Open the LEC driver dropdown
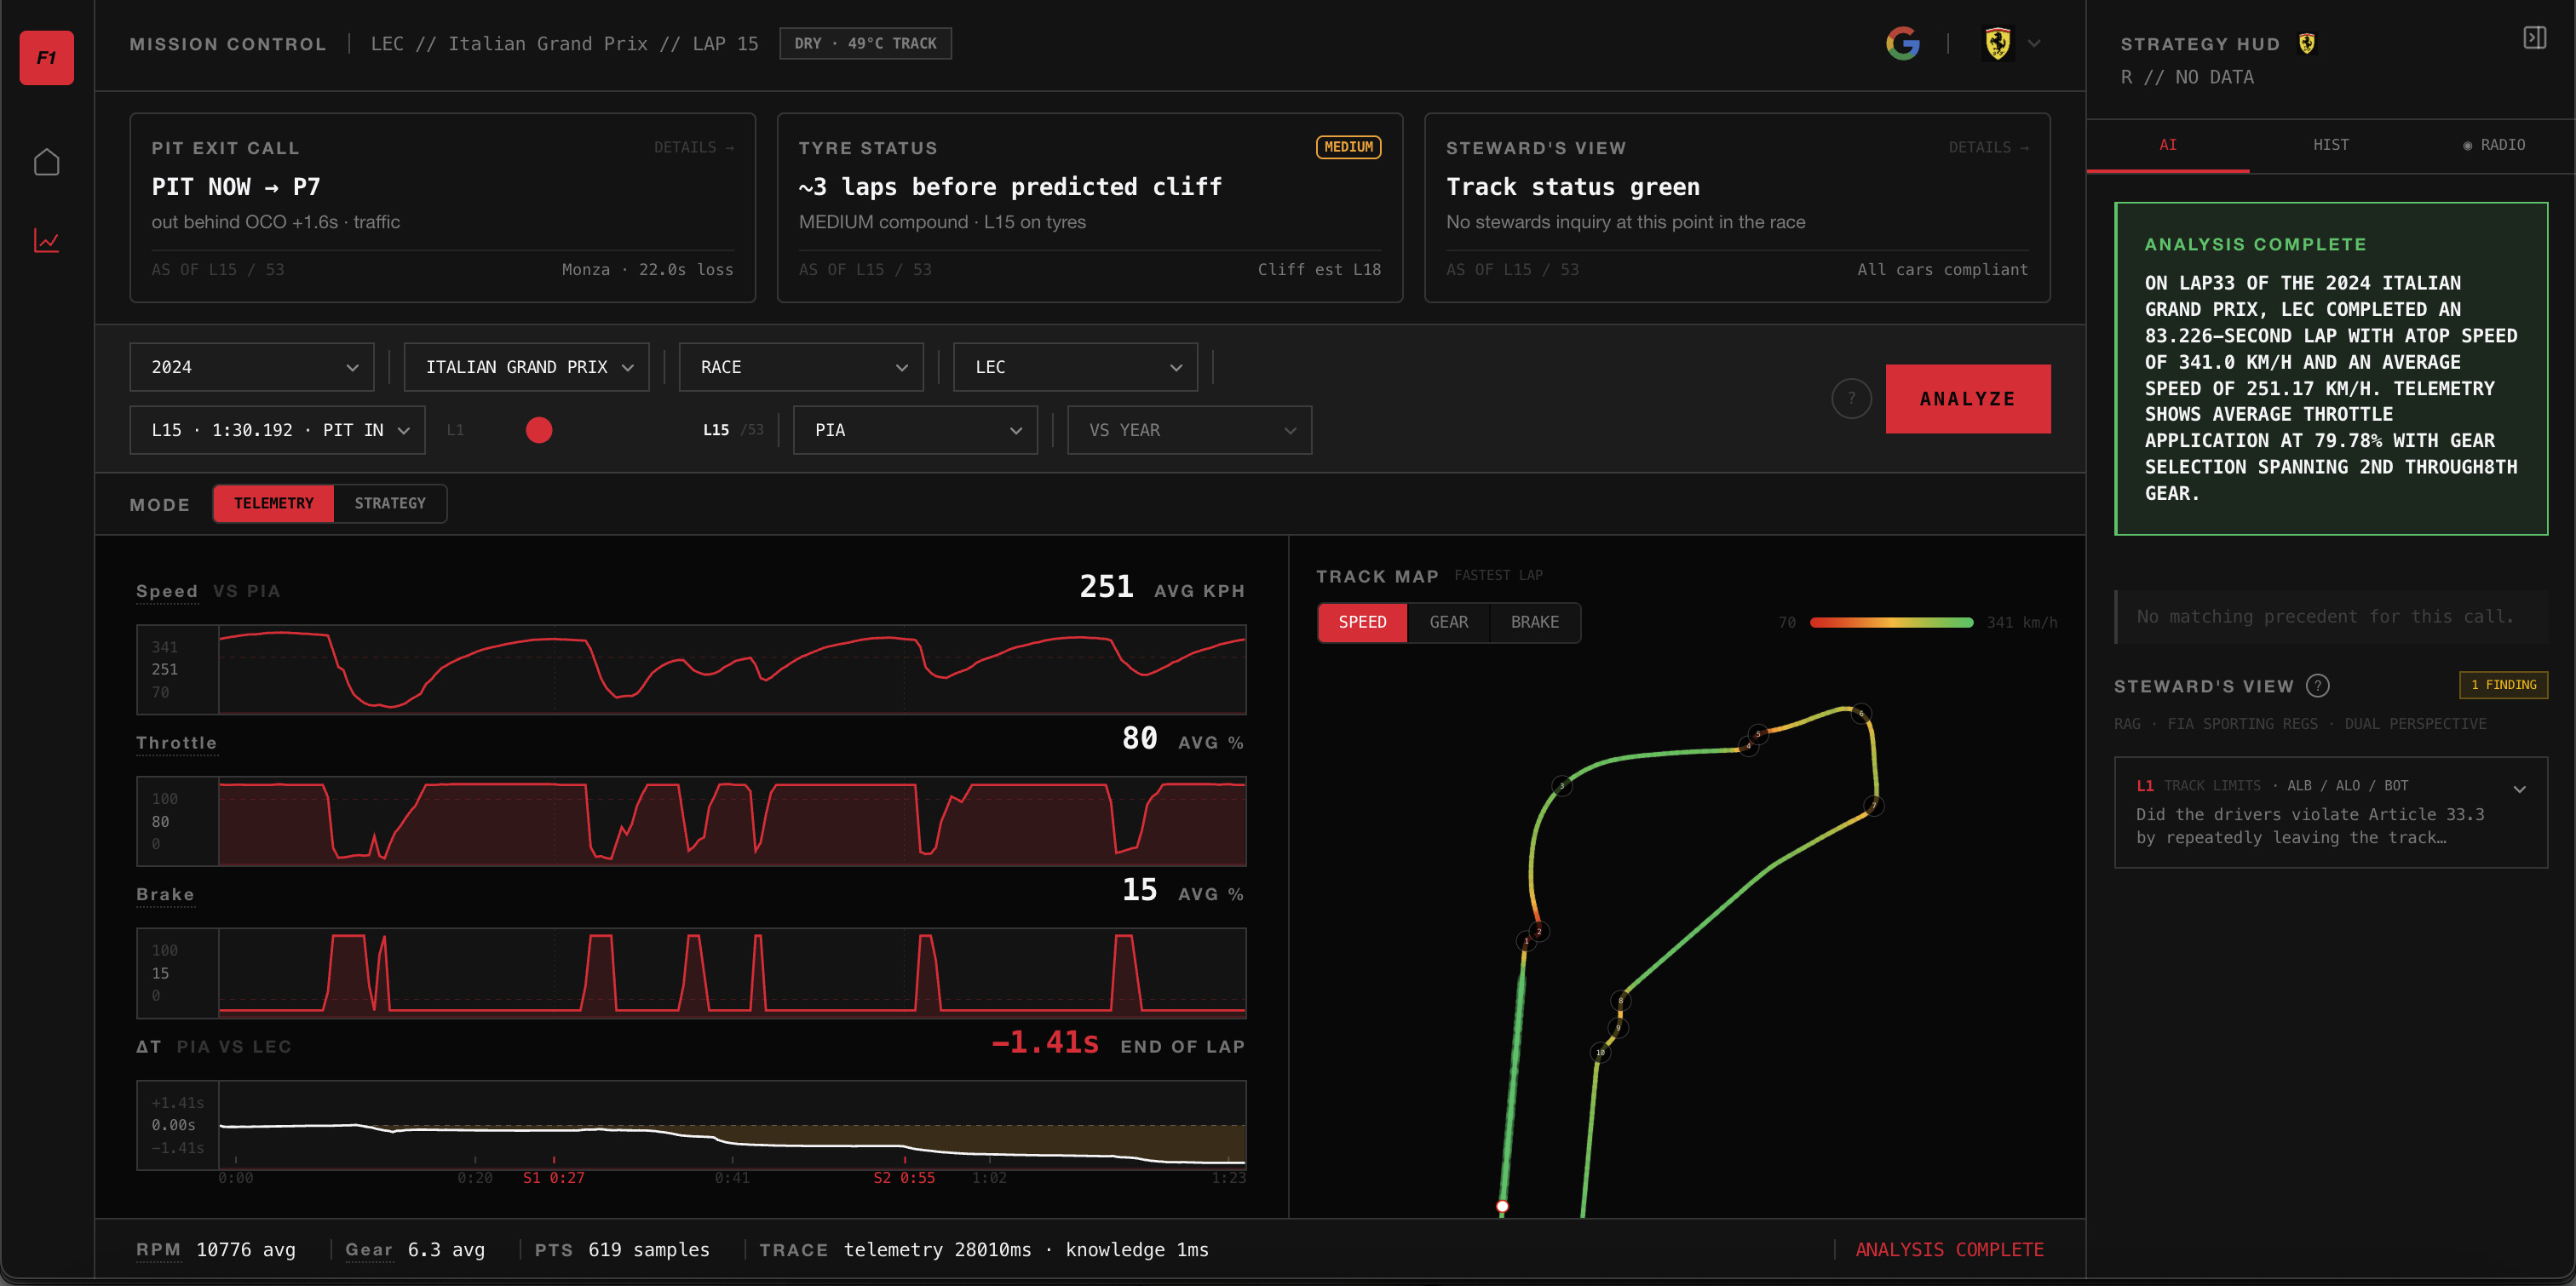The image size is (2576, 1286). (x=1075, y=367)
